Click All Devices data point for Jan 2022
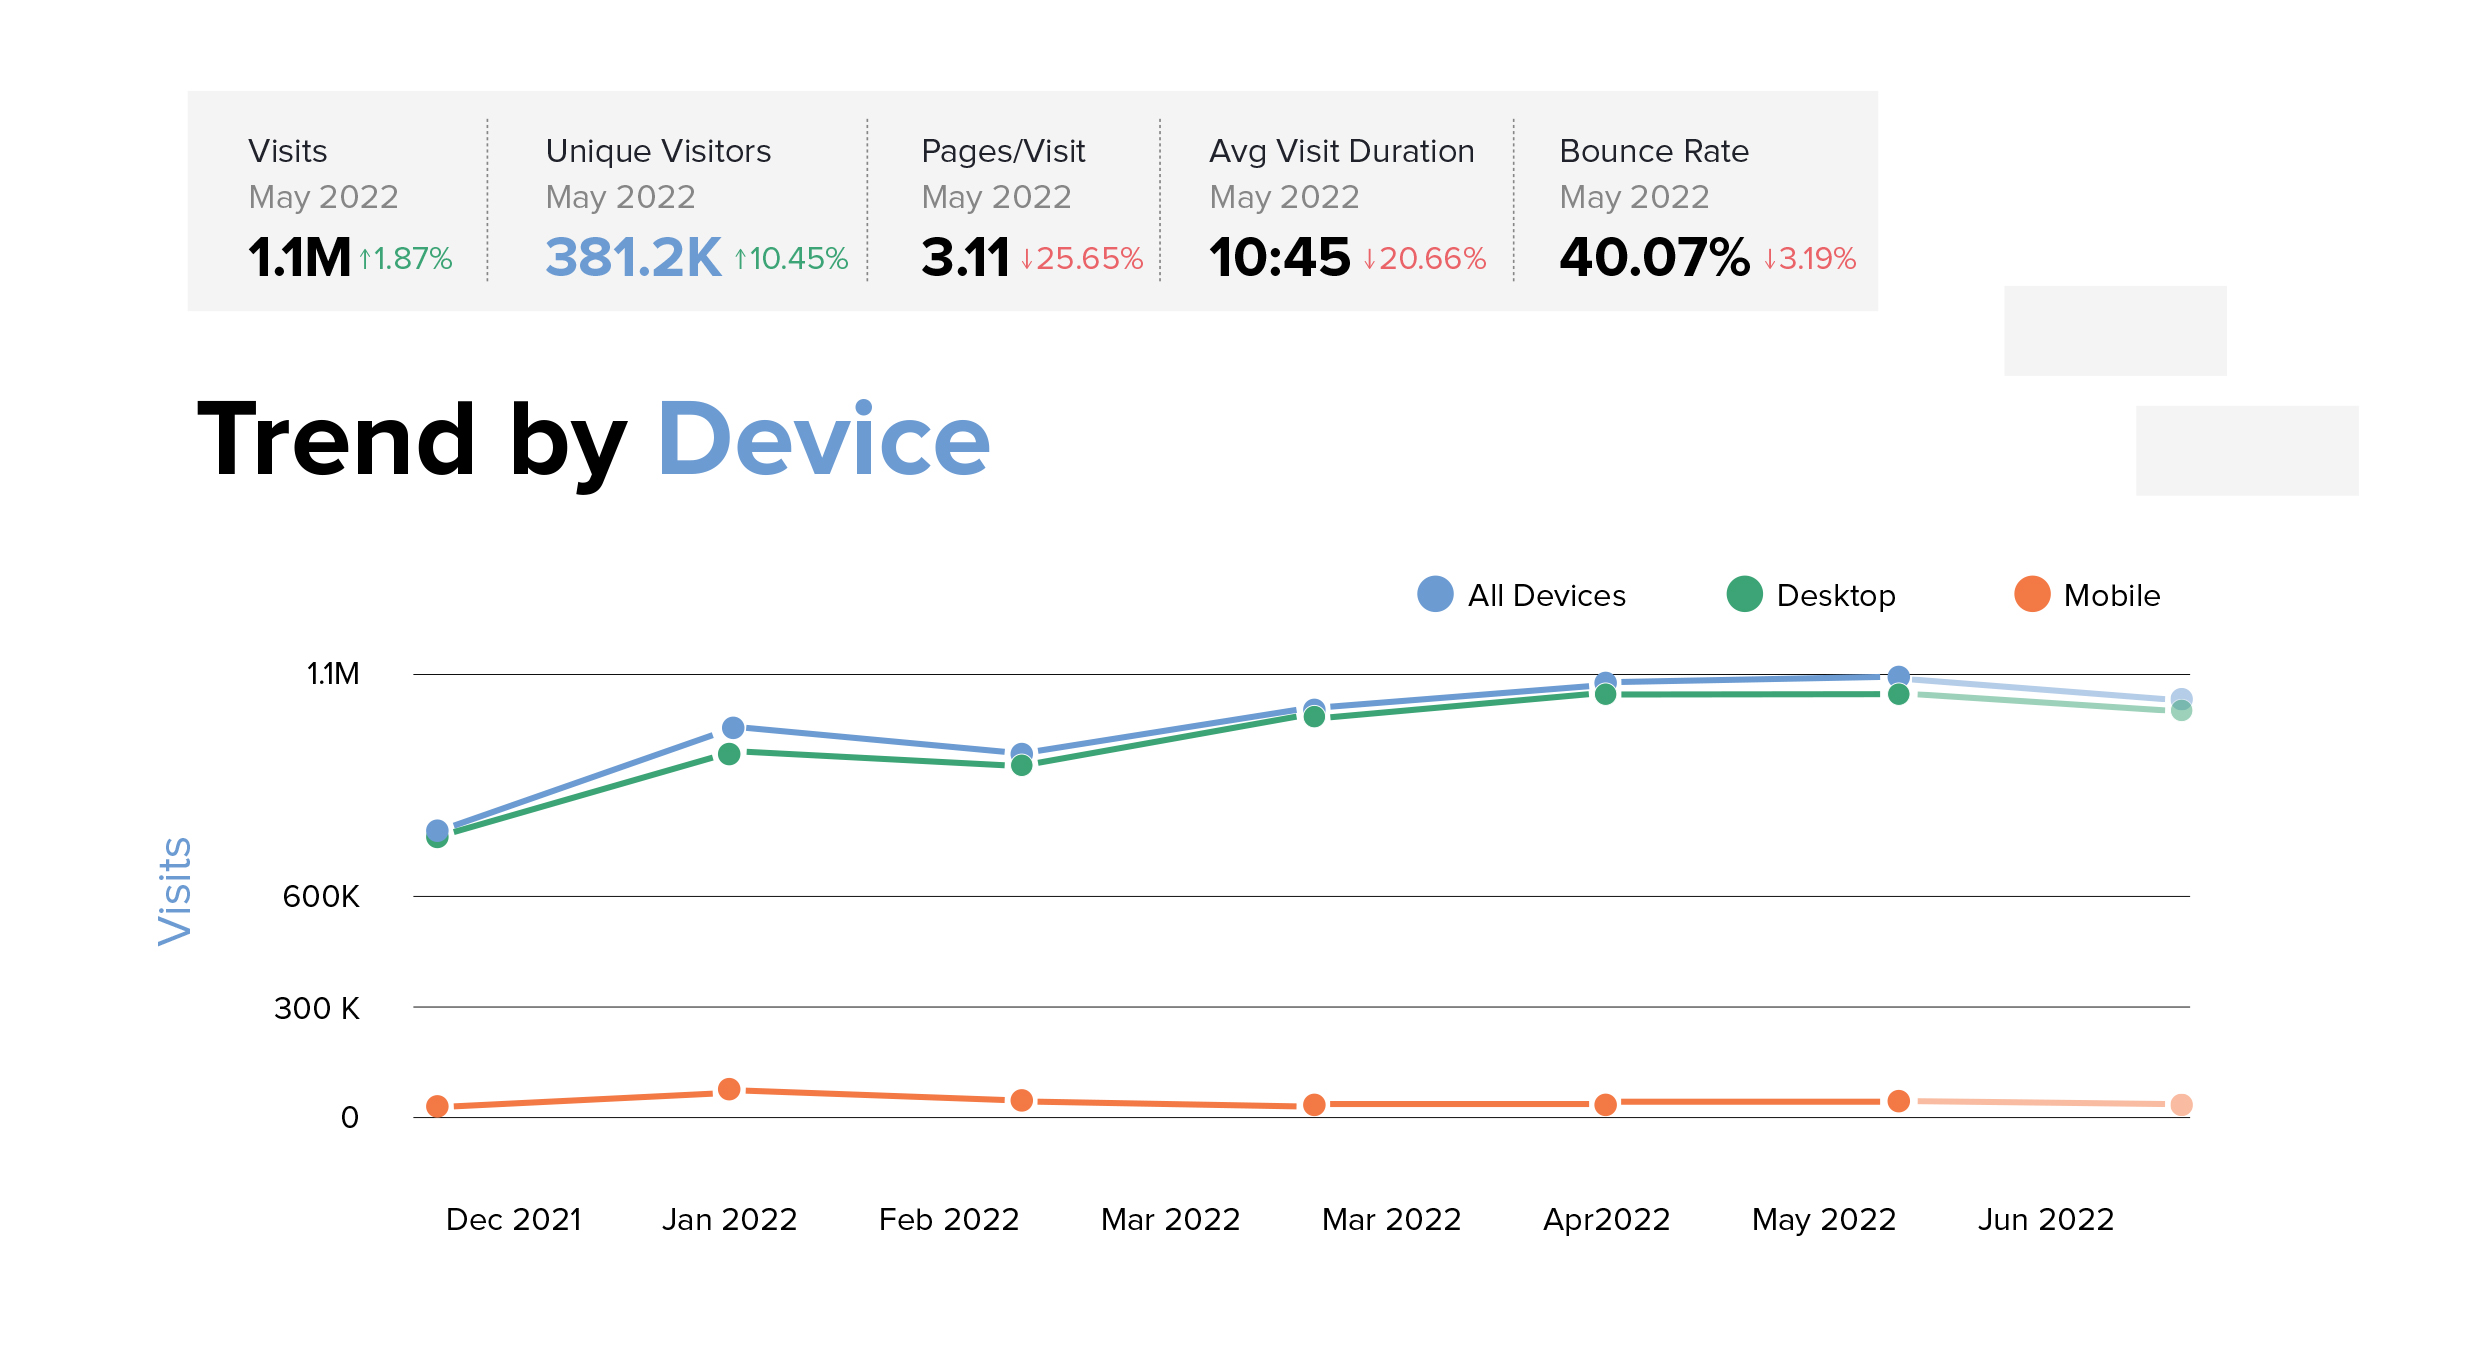 (733, 727)
